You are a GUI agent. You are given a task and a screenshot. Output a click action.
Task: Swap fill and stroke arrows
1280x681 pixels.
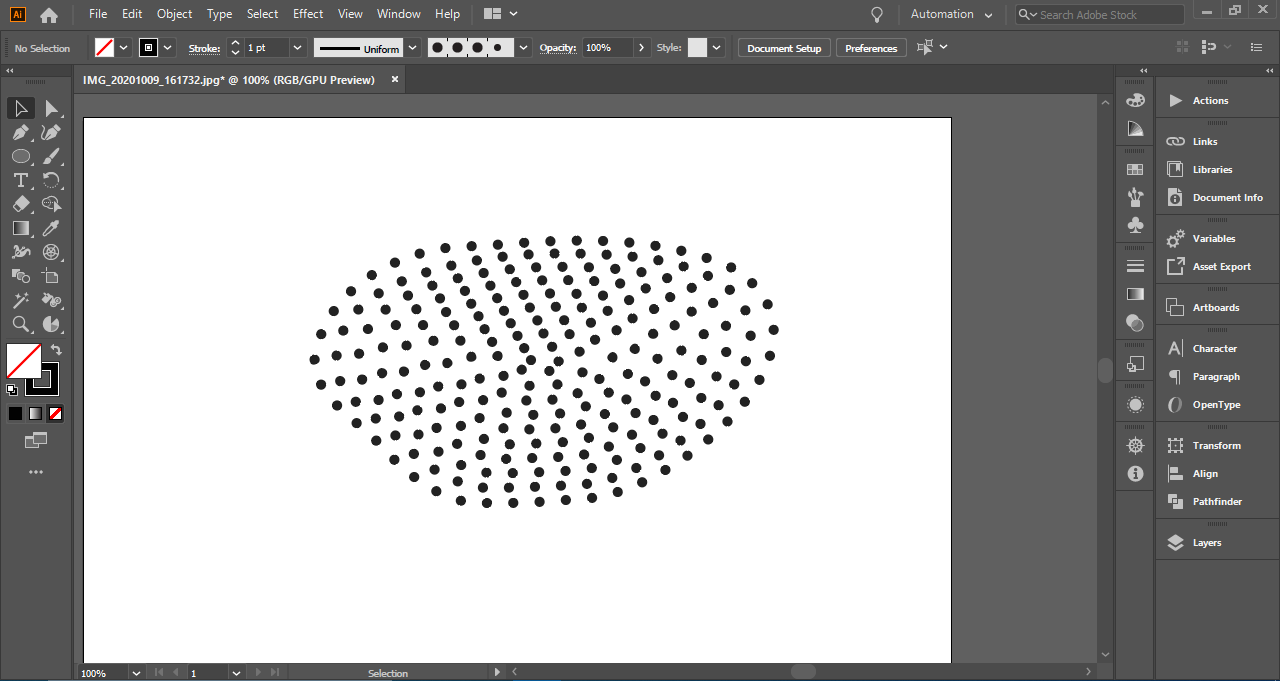click(56, 349)
